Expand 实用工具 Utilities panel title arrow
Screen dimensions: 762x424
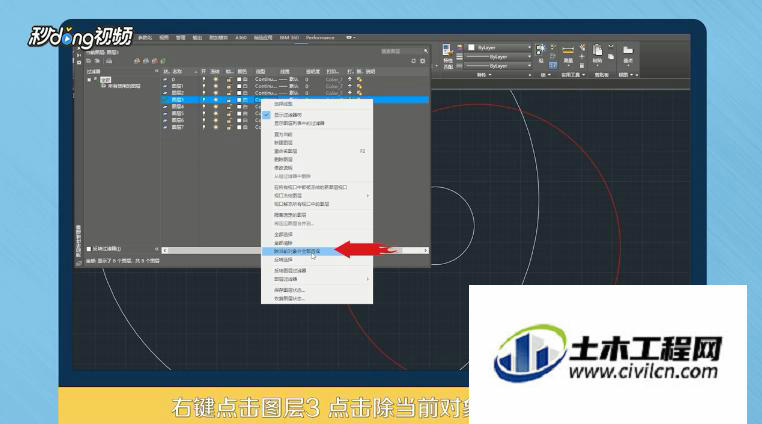click(x=583, y=75)
